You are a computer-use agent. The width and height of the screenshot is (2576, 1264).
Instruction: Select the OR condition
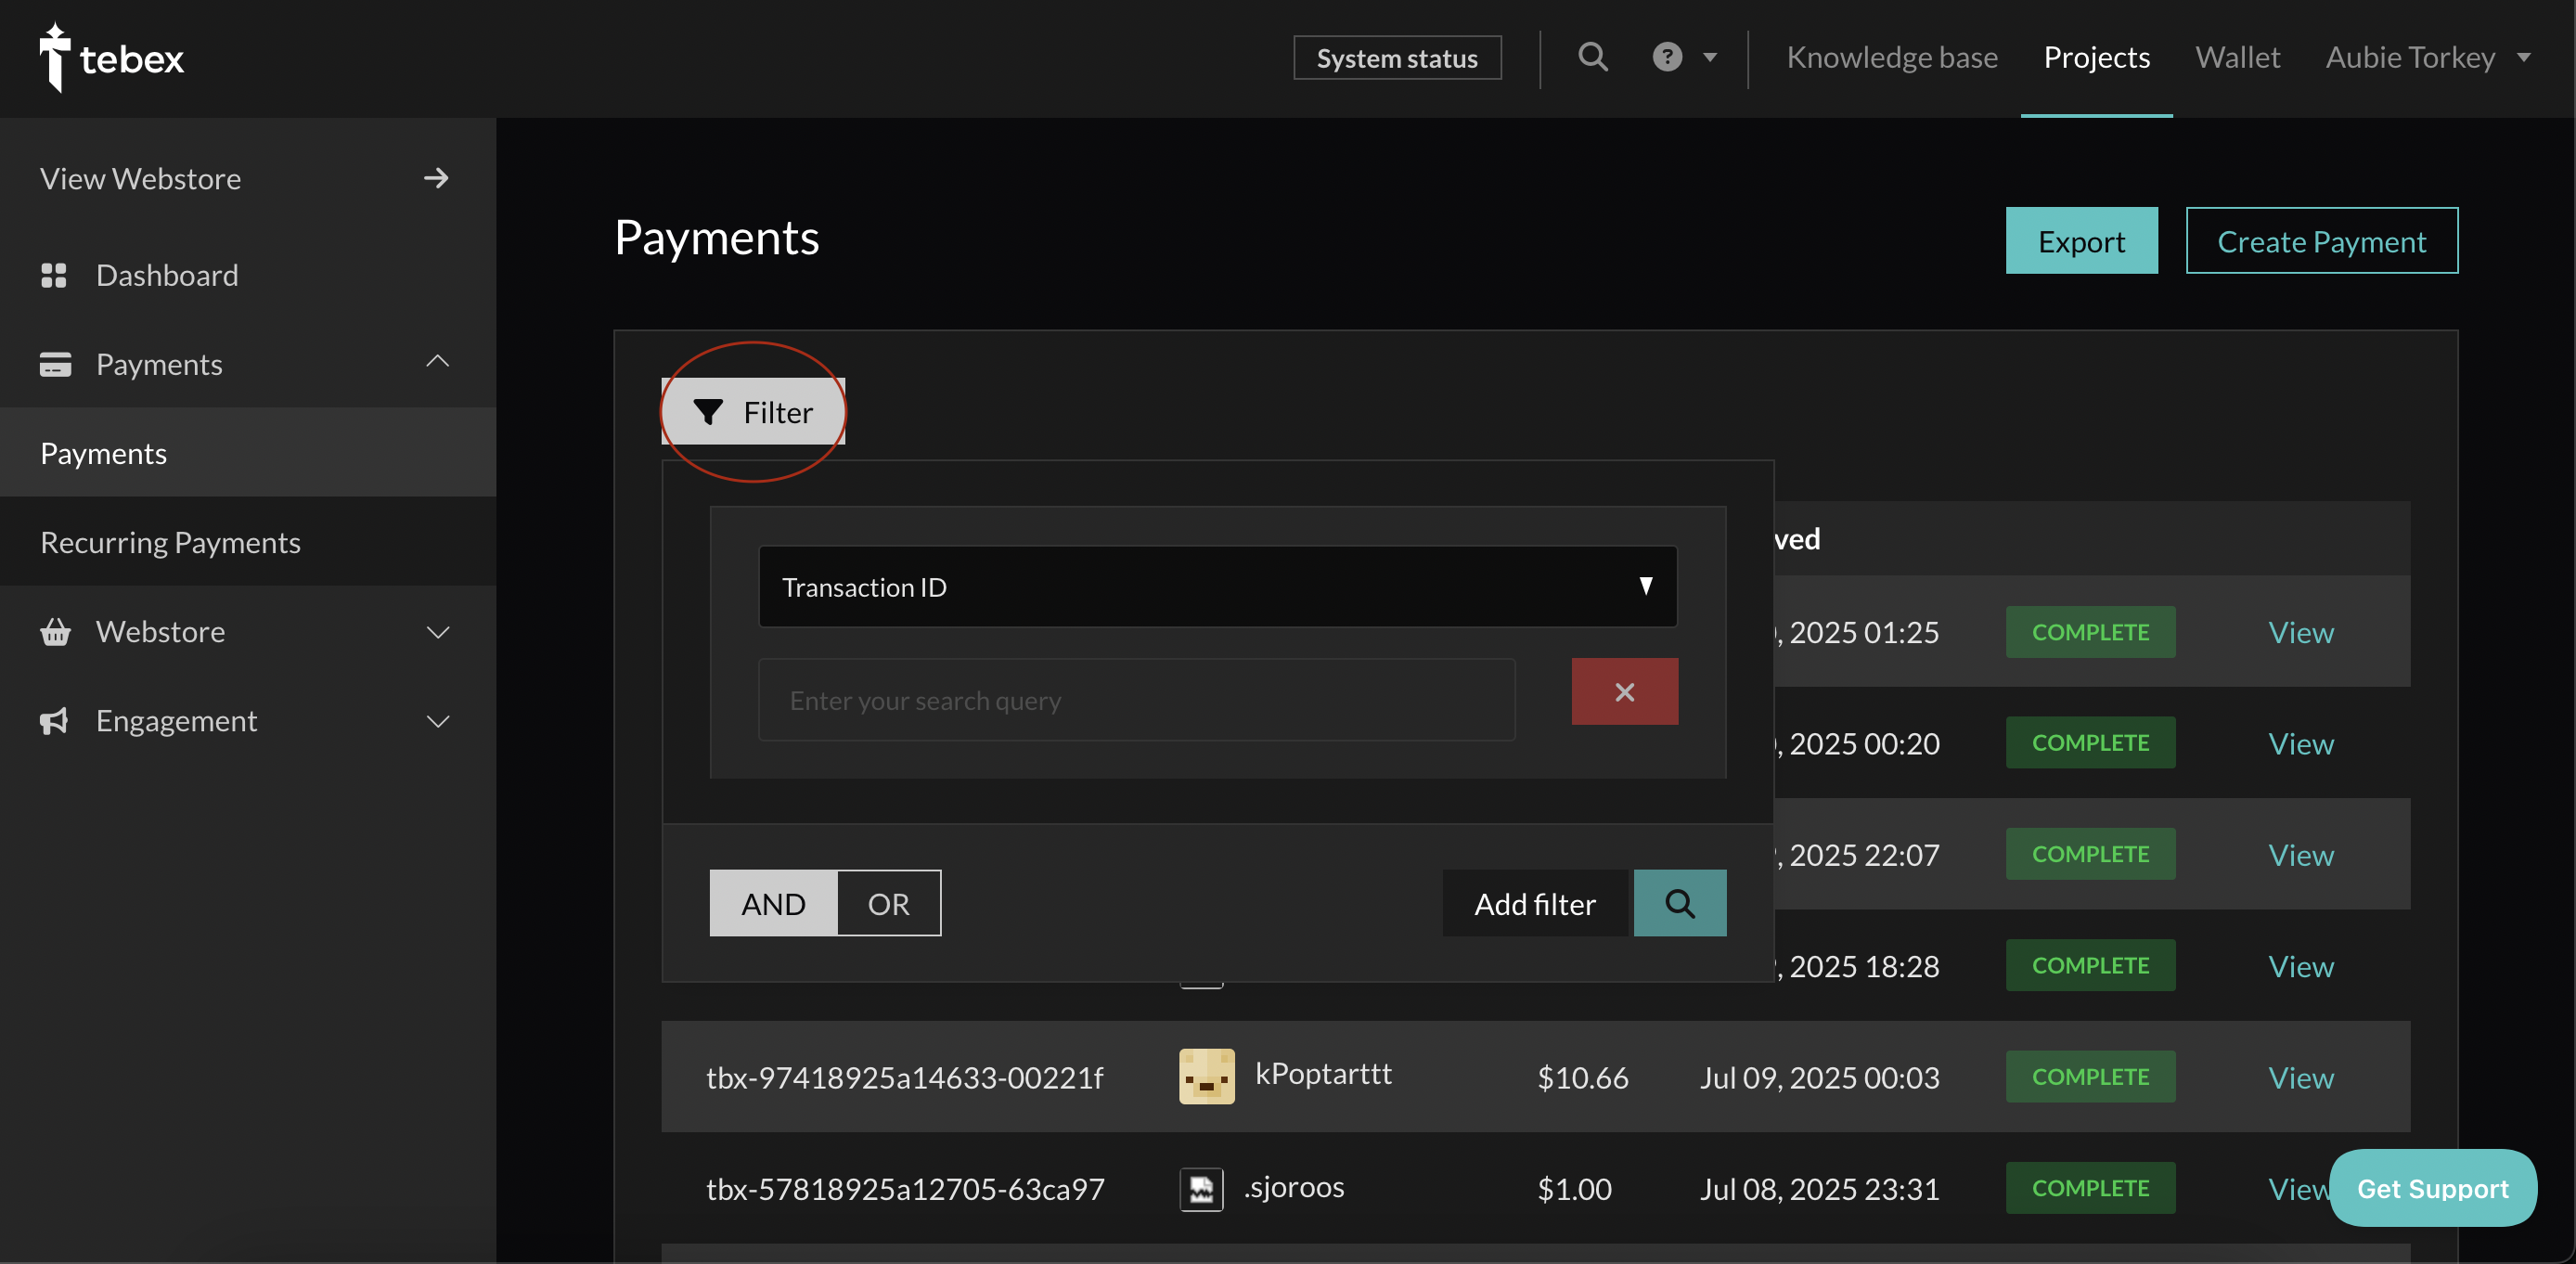point(888,903)
